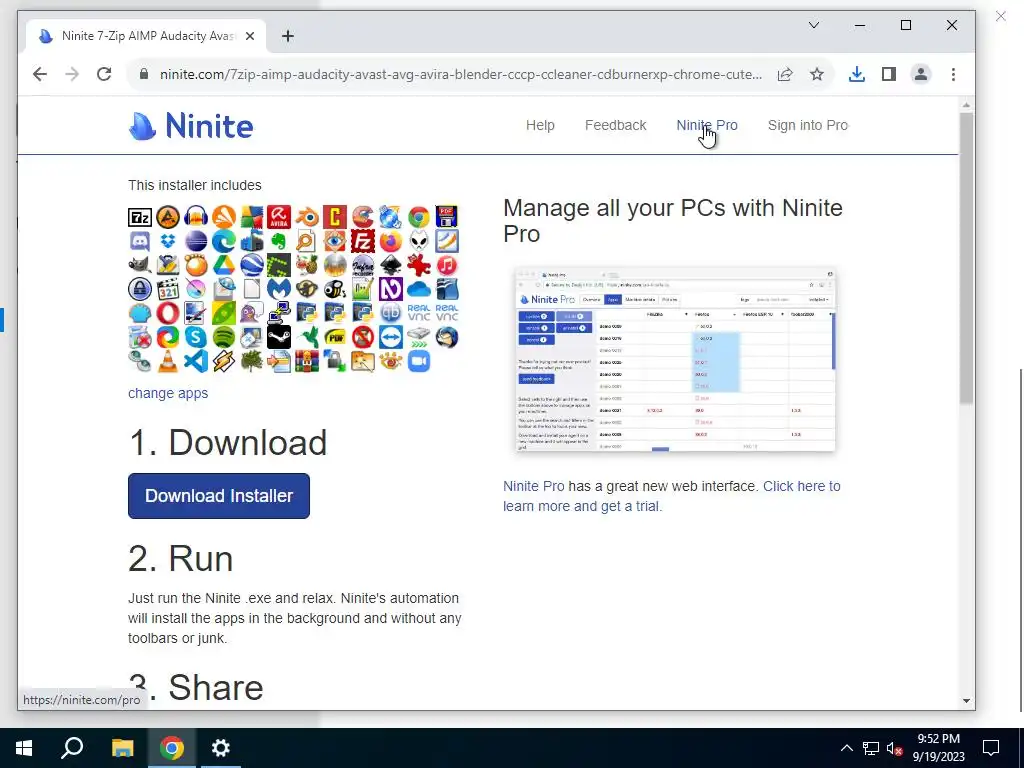Toggle Chrome side panel
Screen dimensions: 1024x768
coord(889,74)
